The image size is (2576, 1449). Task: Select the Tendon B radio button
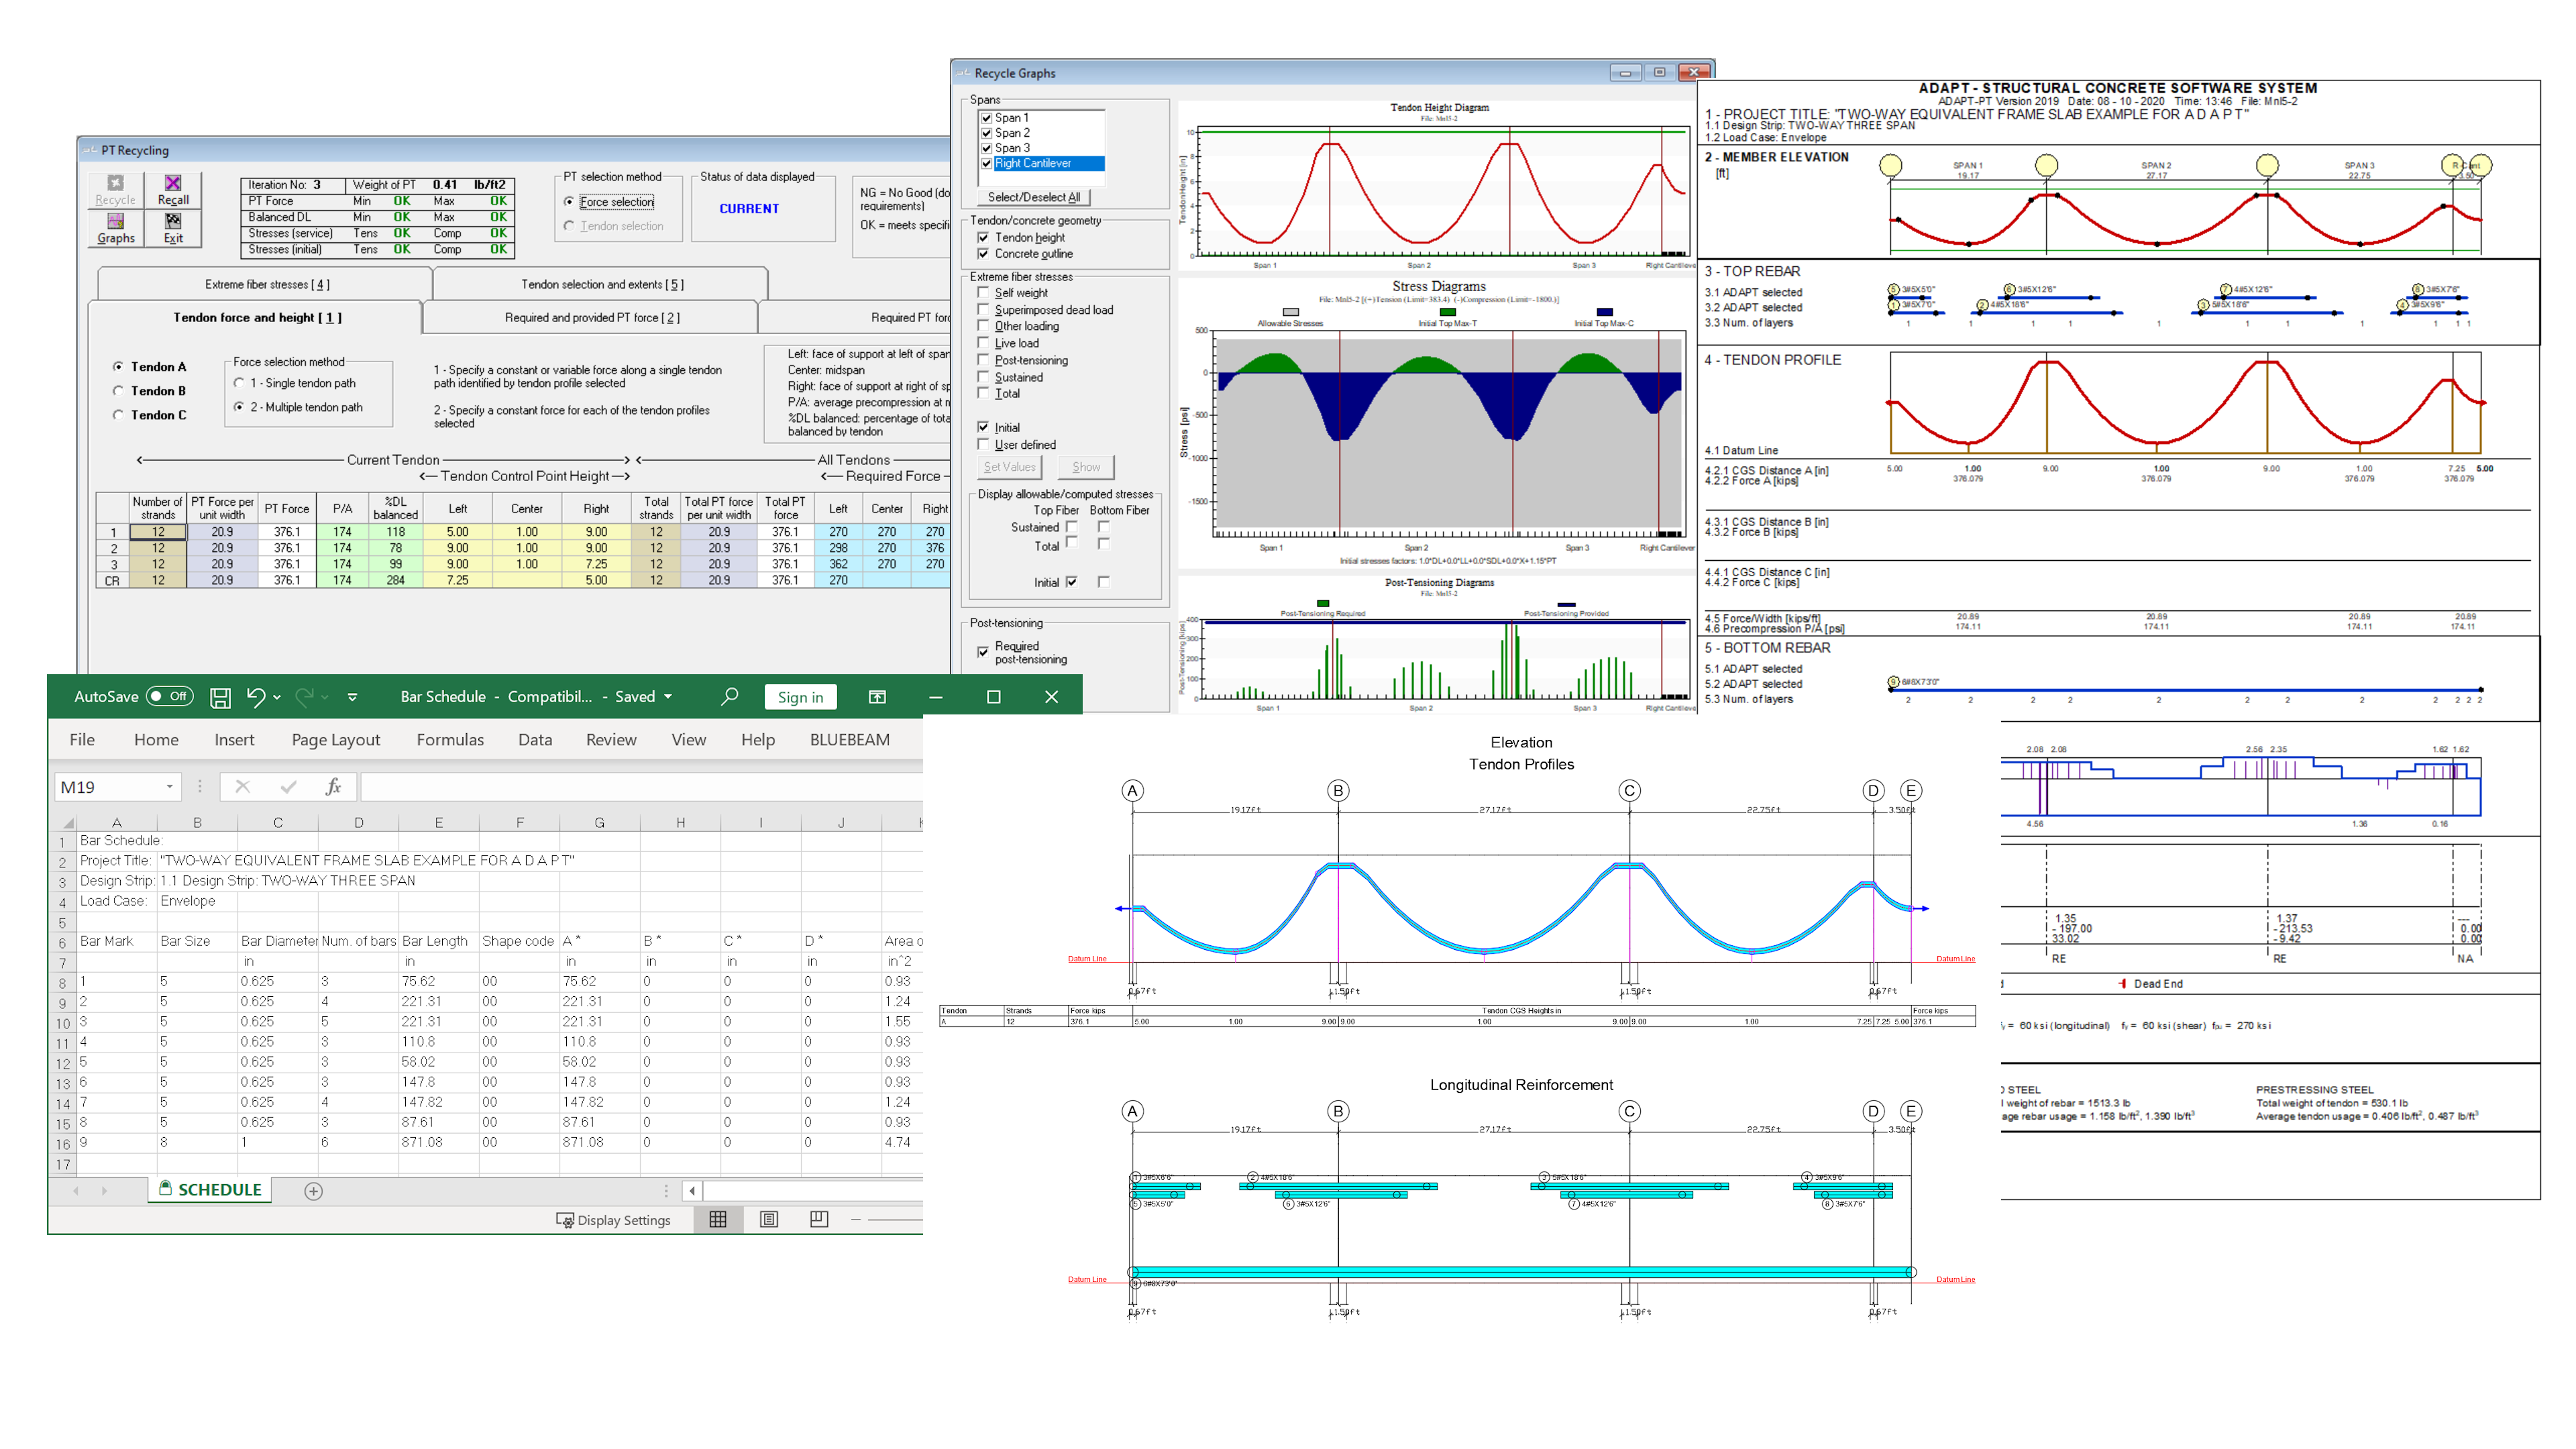[x=118, y=391]
